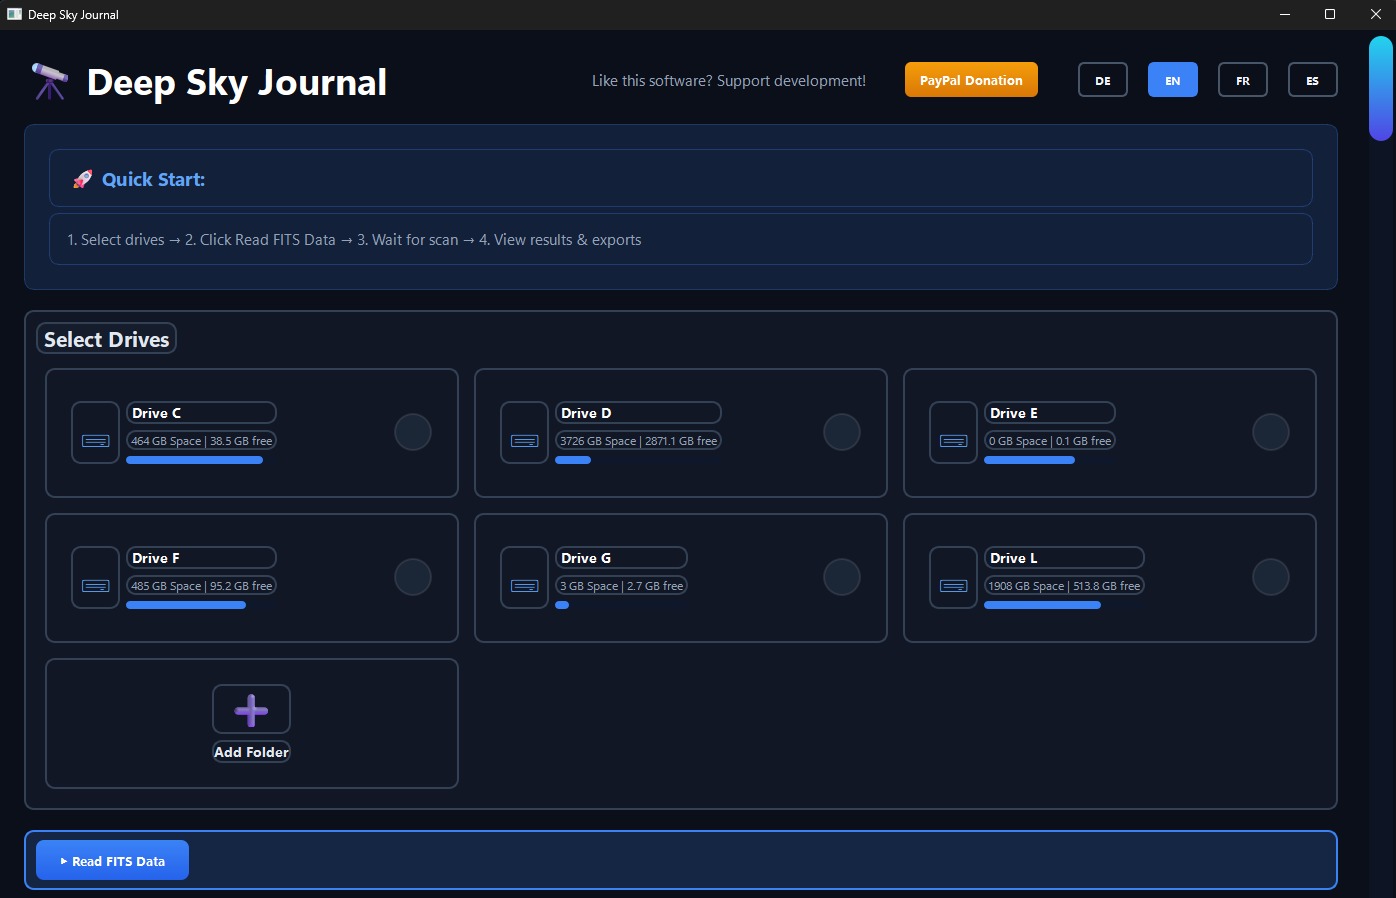Click '464 GB Space | 38.5 GB free'
The width and height of the screenshot is (1396, 898).
coord(201,441)
